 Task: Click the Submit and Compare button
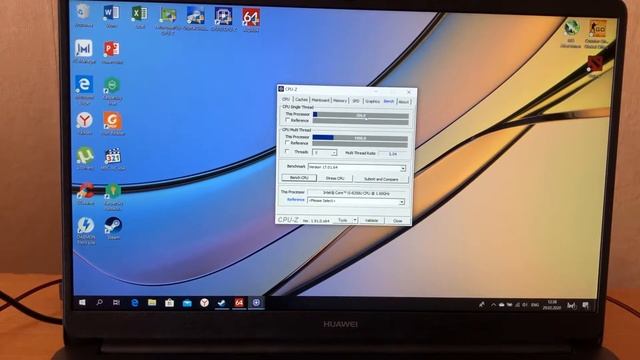coord(381,179)
